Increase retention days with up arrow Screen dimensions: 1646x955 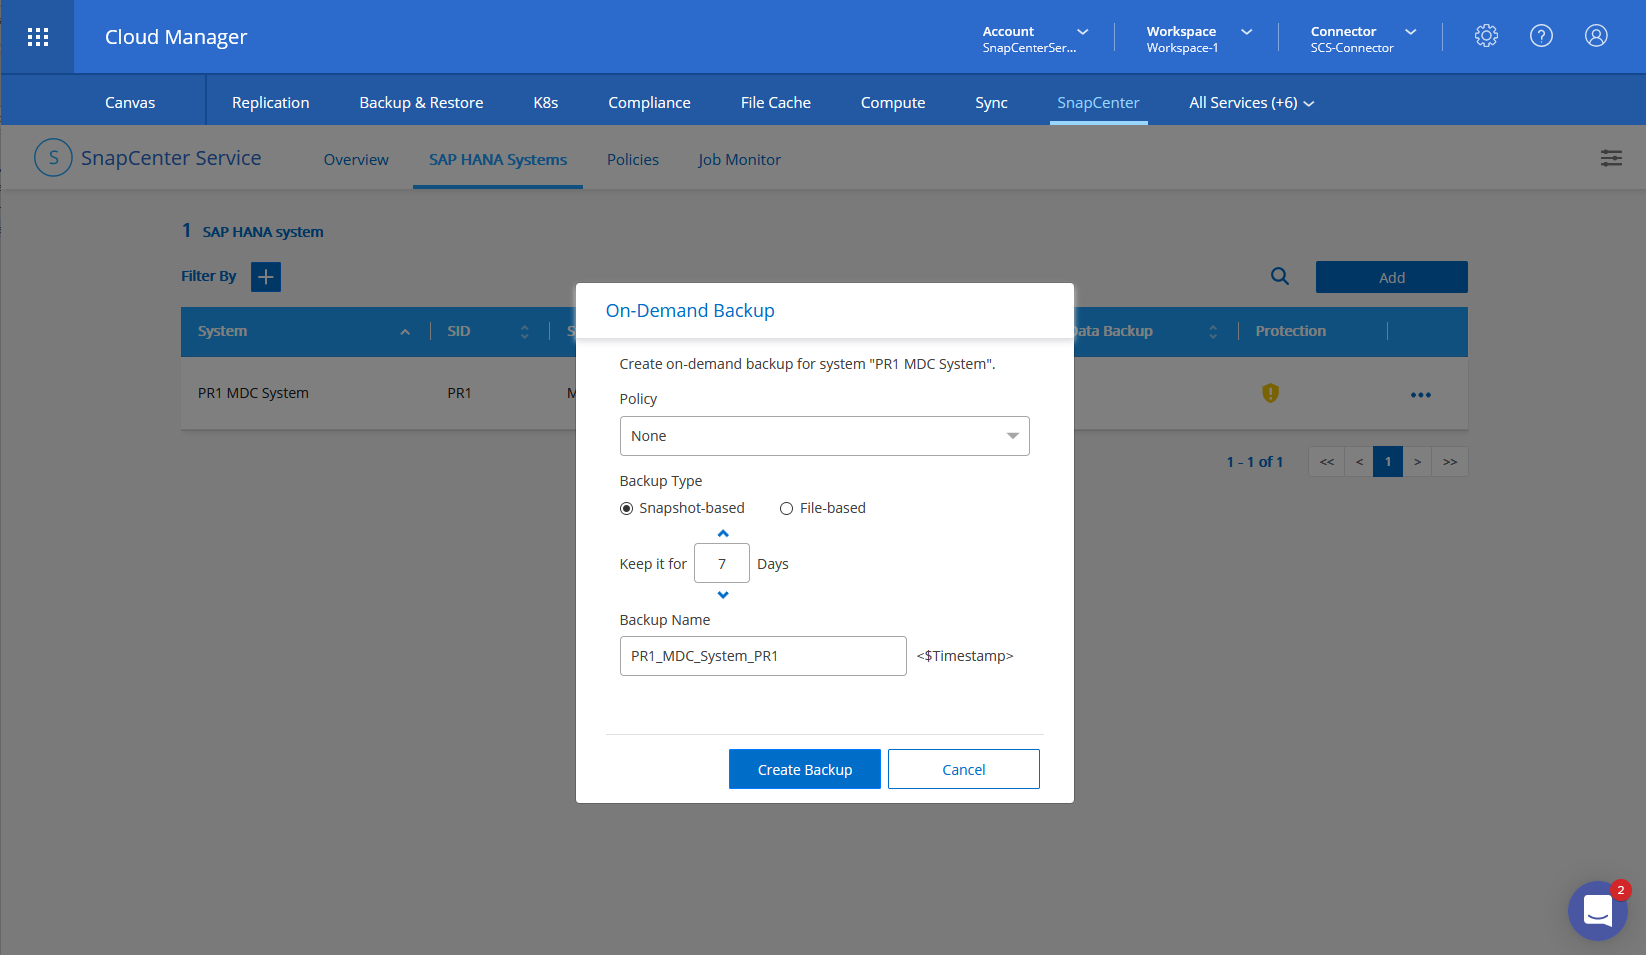(x=723, y=534)
